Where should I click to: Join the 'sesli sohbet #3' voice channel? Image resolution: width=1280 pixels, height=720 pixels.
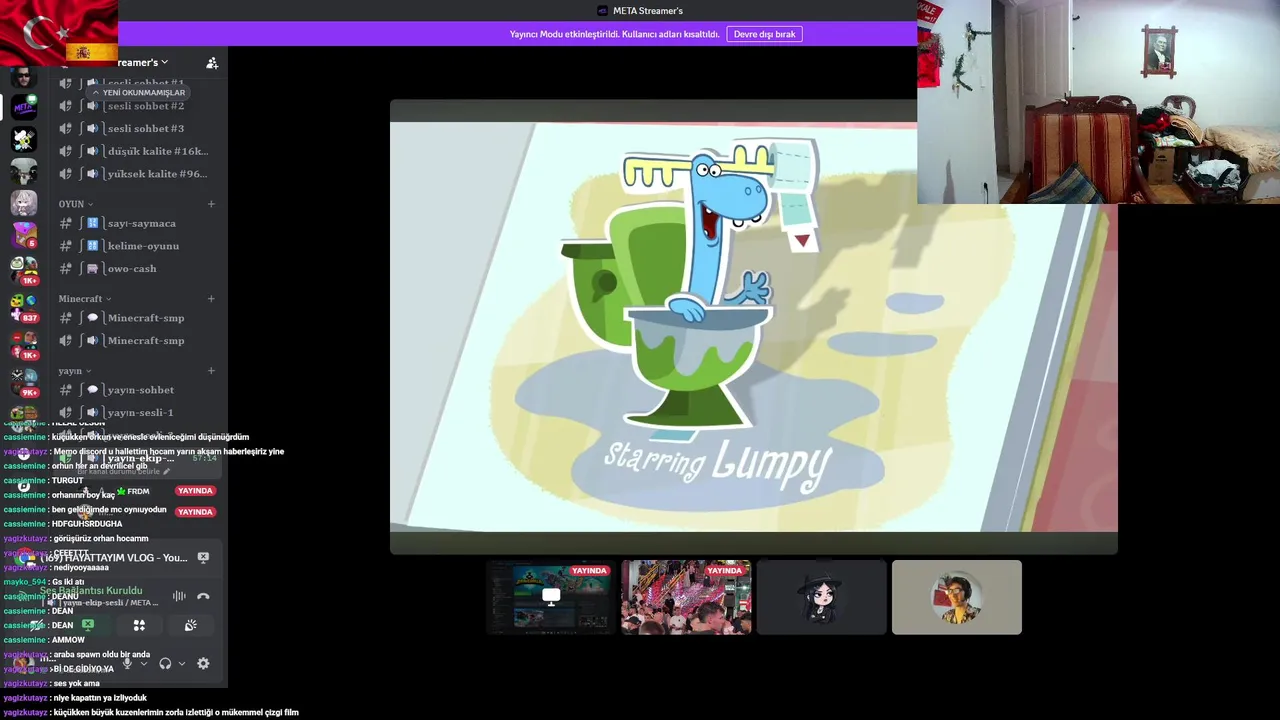click(138, 128)
